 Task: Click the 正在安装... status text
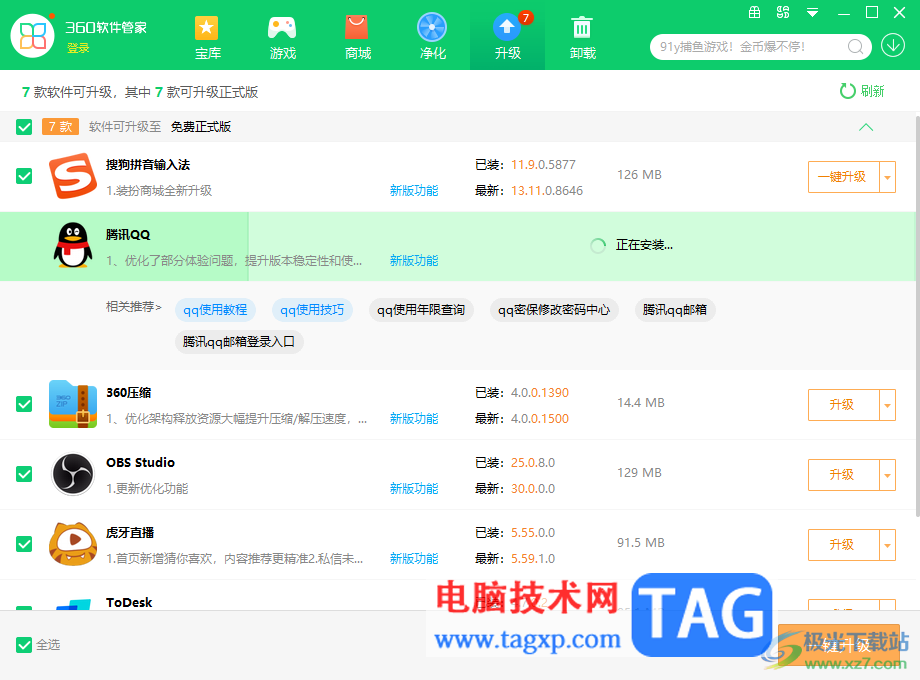tap(644, 245)
